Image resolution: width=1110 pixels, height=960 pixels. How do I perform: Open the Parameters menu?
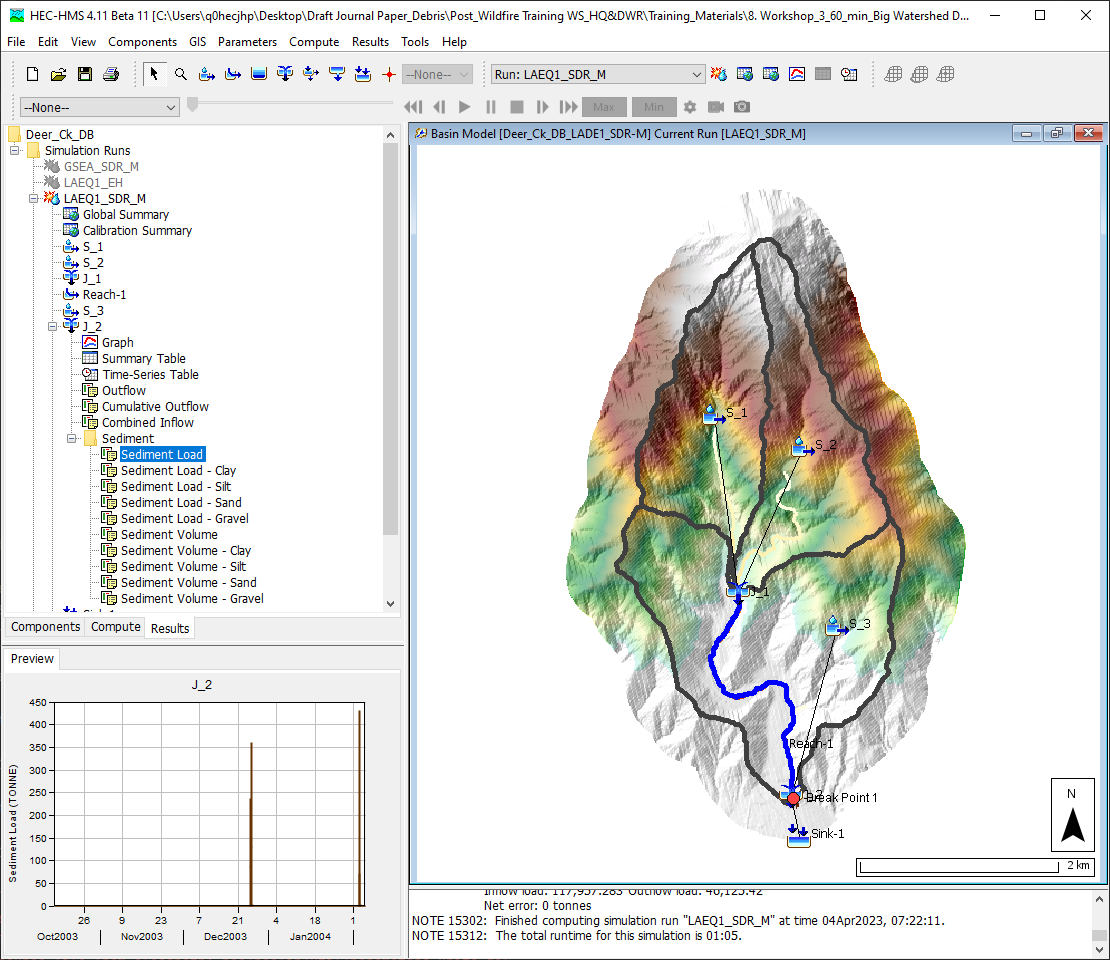[247, 42]
